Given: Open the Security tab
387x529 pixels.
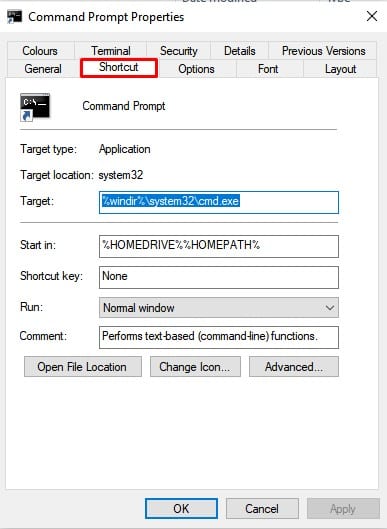Looking at the screenshot, I should pyautogui.click(x=178, y=51).
